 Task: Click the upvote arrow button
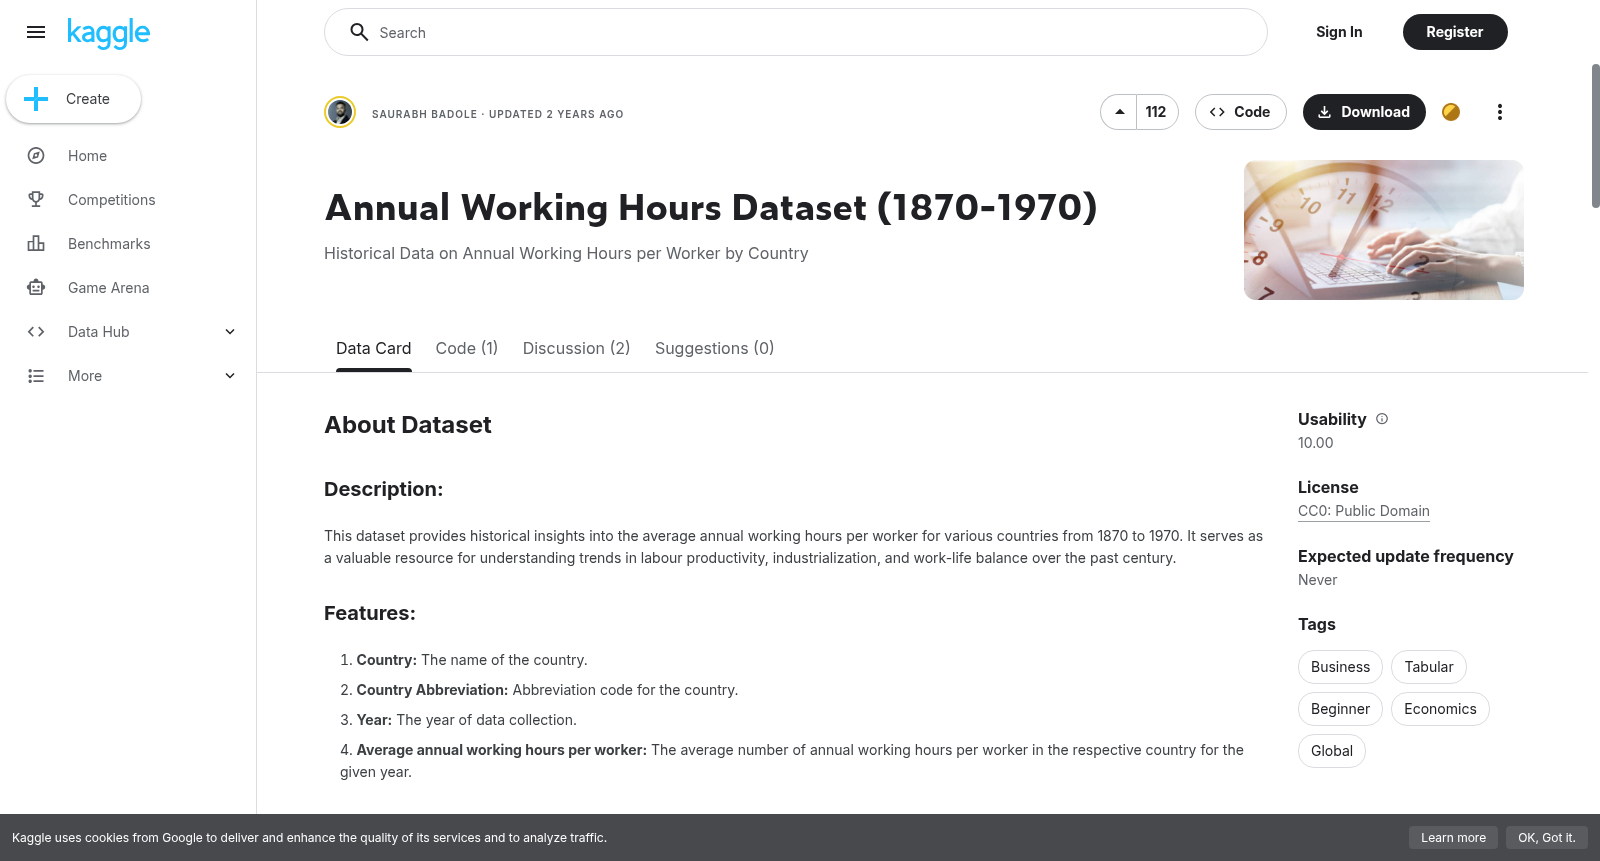1119,112
